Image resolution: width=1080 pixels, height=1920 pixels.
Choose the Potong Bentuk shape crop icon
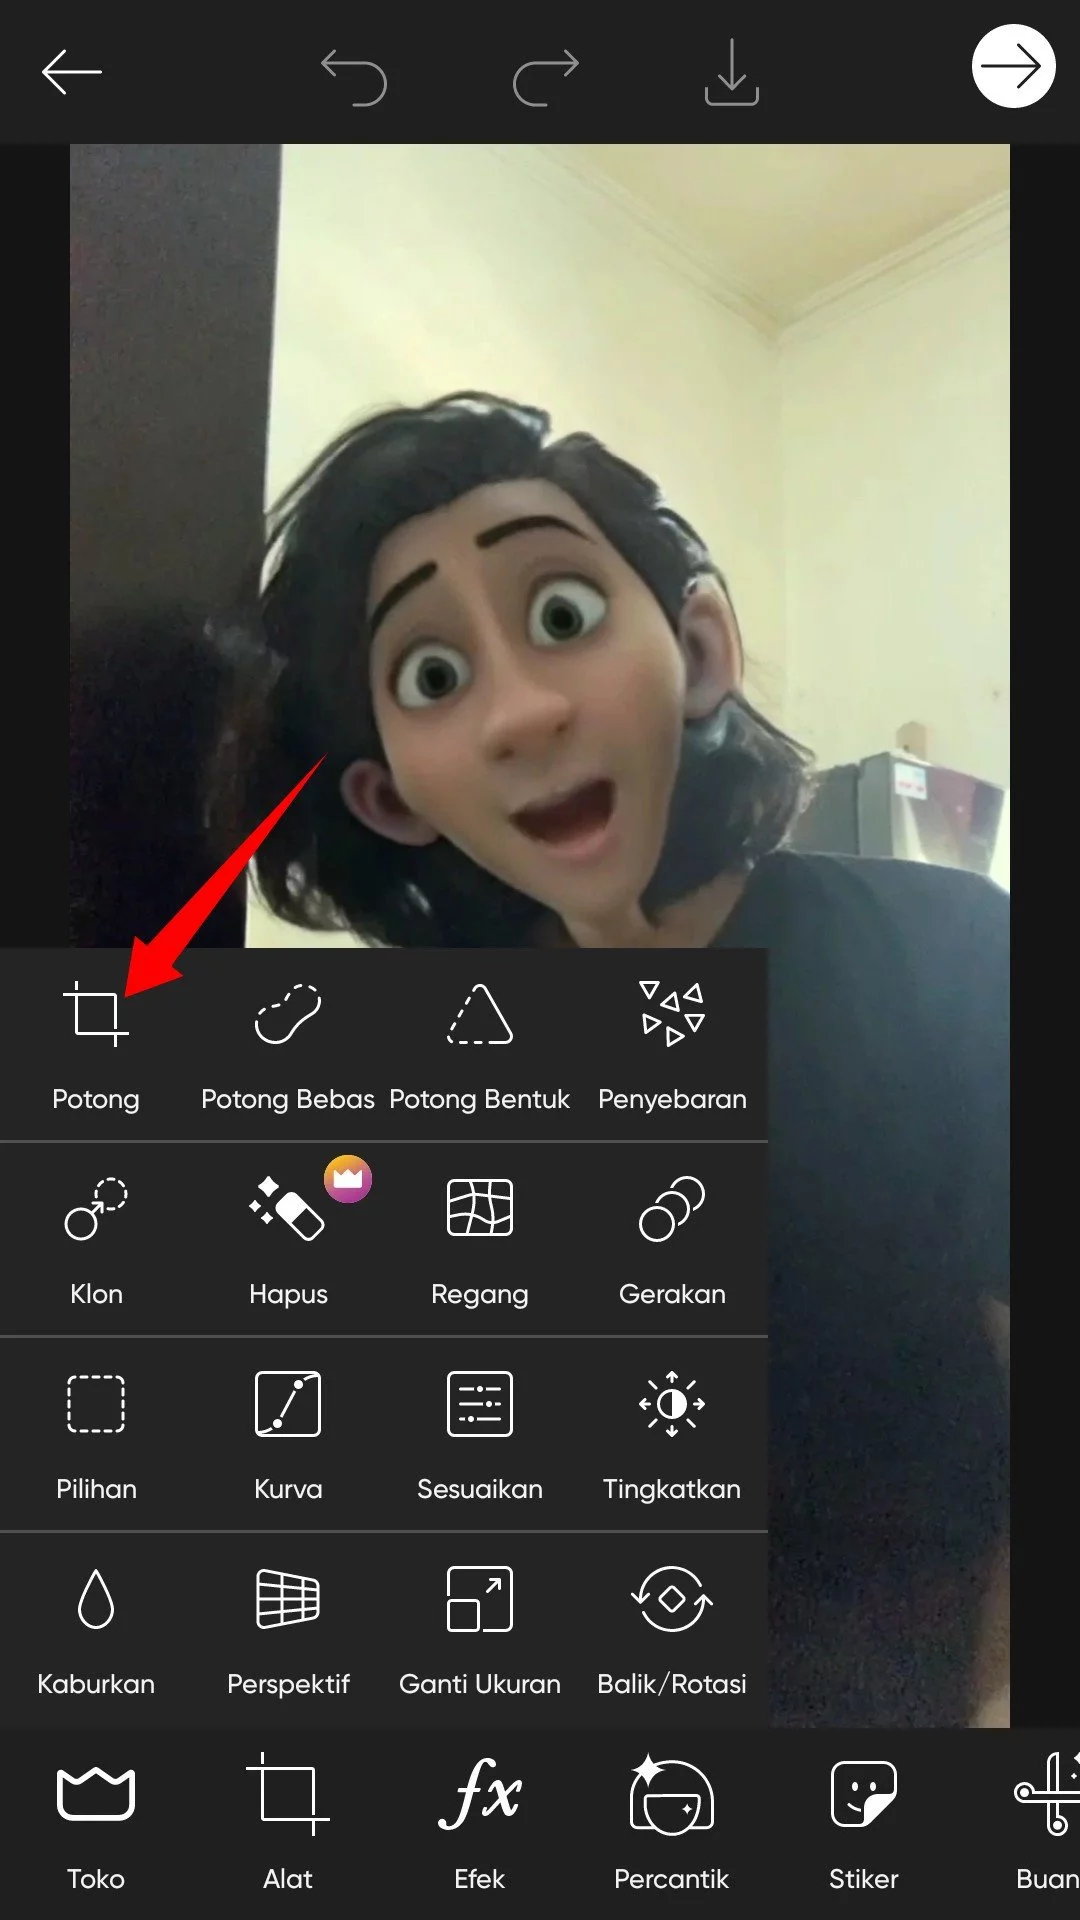[480, 1014]
